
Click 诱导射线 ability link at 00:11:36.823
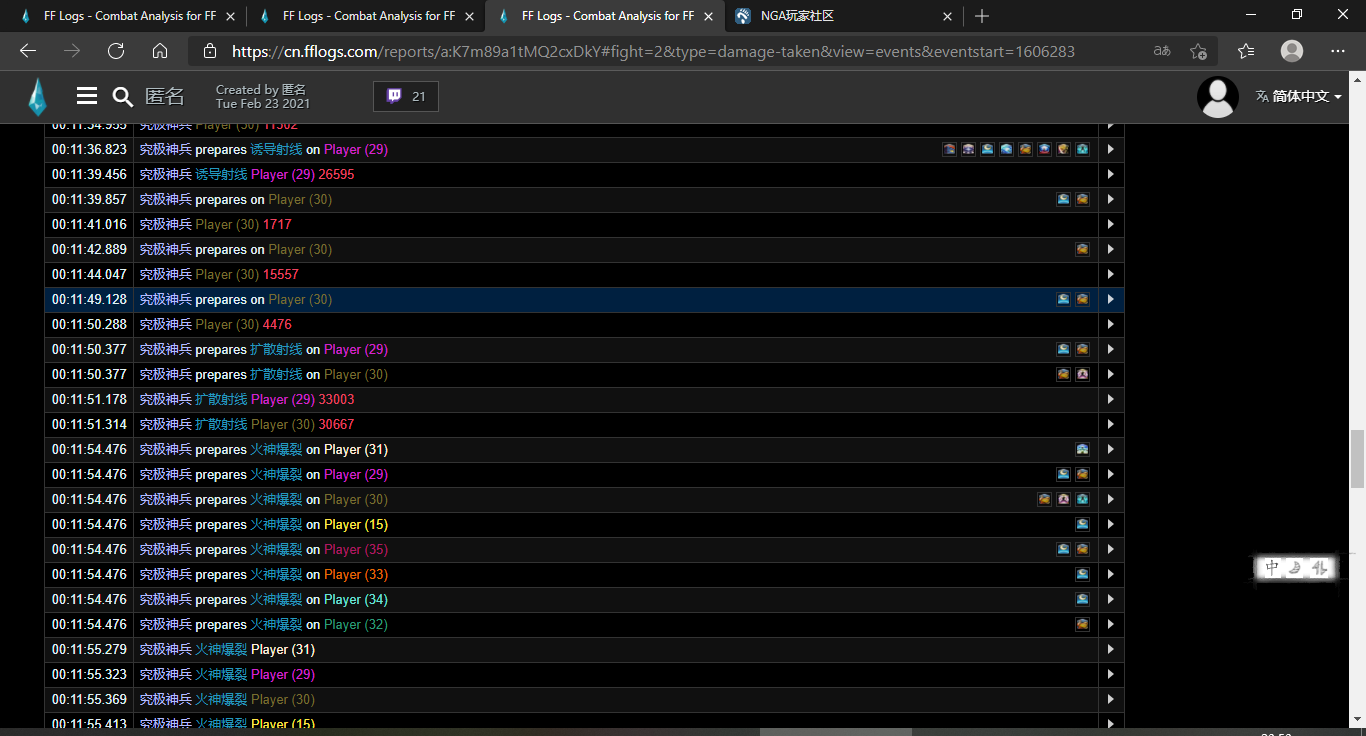click(276, 150)
